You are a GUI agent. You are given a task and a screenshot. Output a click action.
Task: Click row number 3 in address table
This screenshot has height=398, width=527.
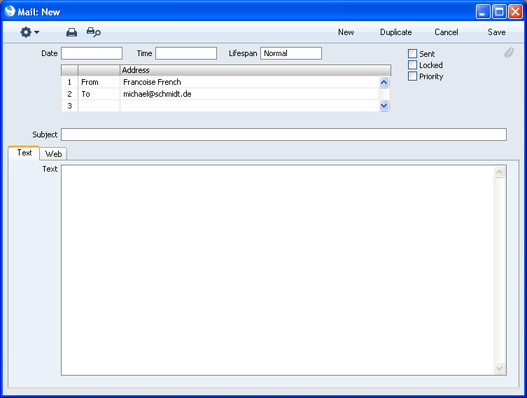70,106
